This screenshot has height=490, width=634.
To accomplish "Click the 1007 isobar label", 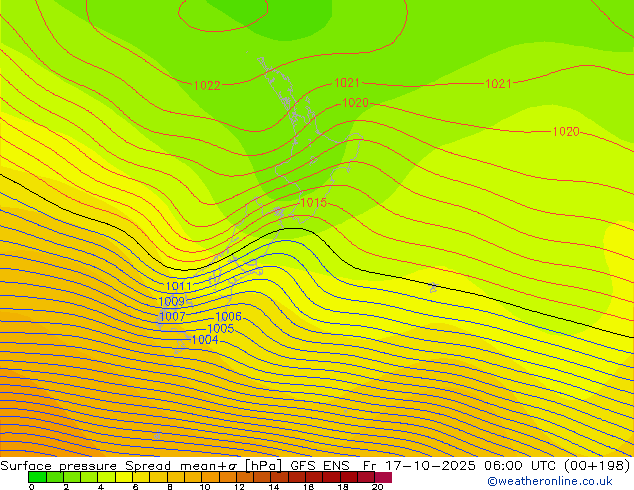I will pyautogui.click(x=172, y=316).
